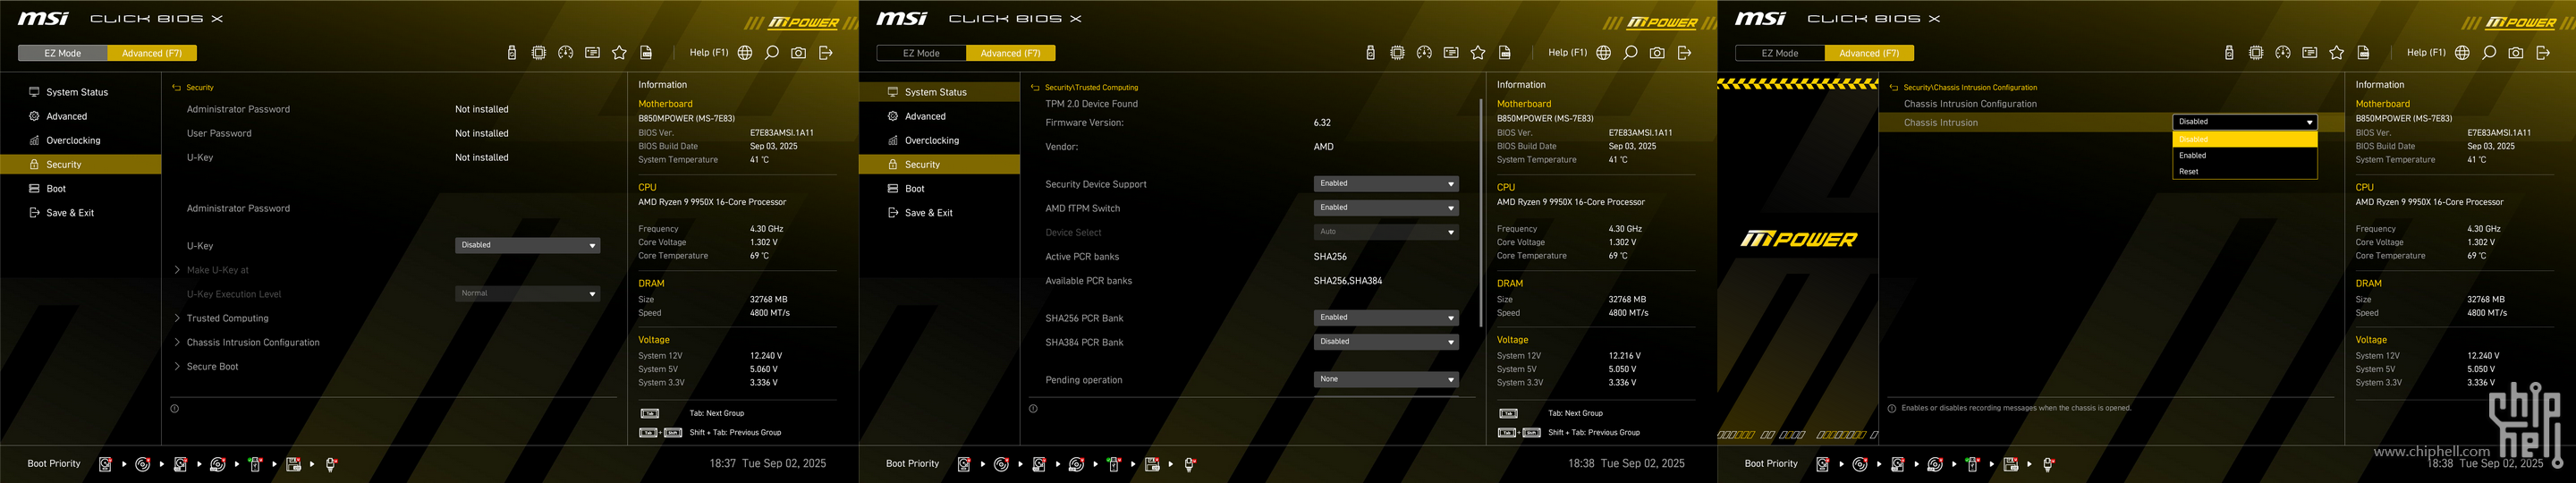Switch to EZ Mode in Security panel
The width and height of the screenshot is (2576, 483).
click(x=62, y=53)
